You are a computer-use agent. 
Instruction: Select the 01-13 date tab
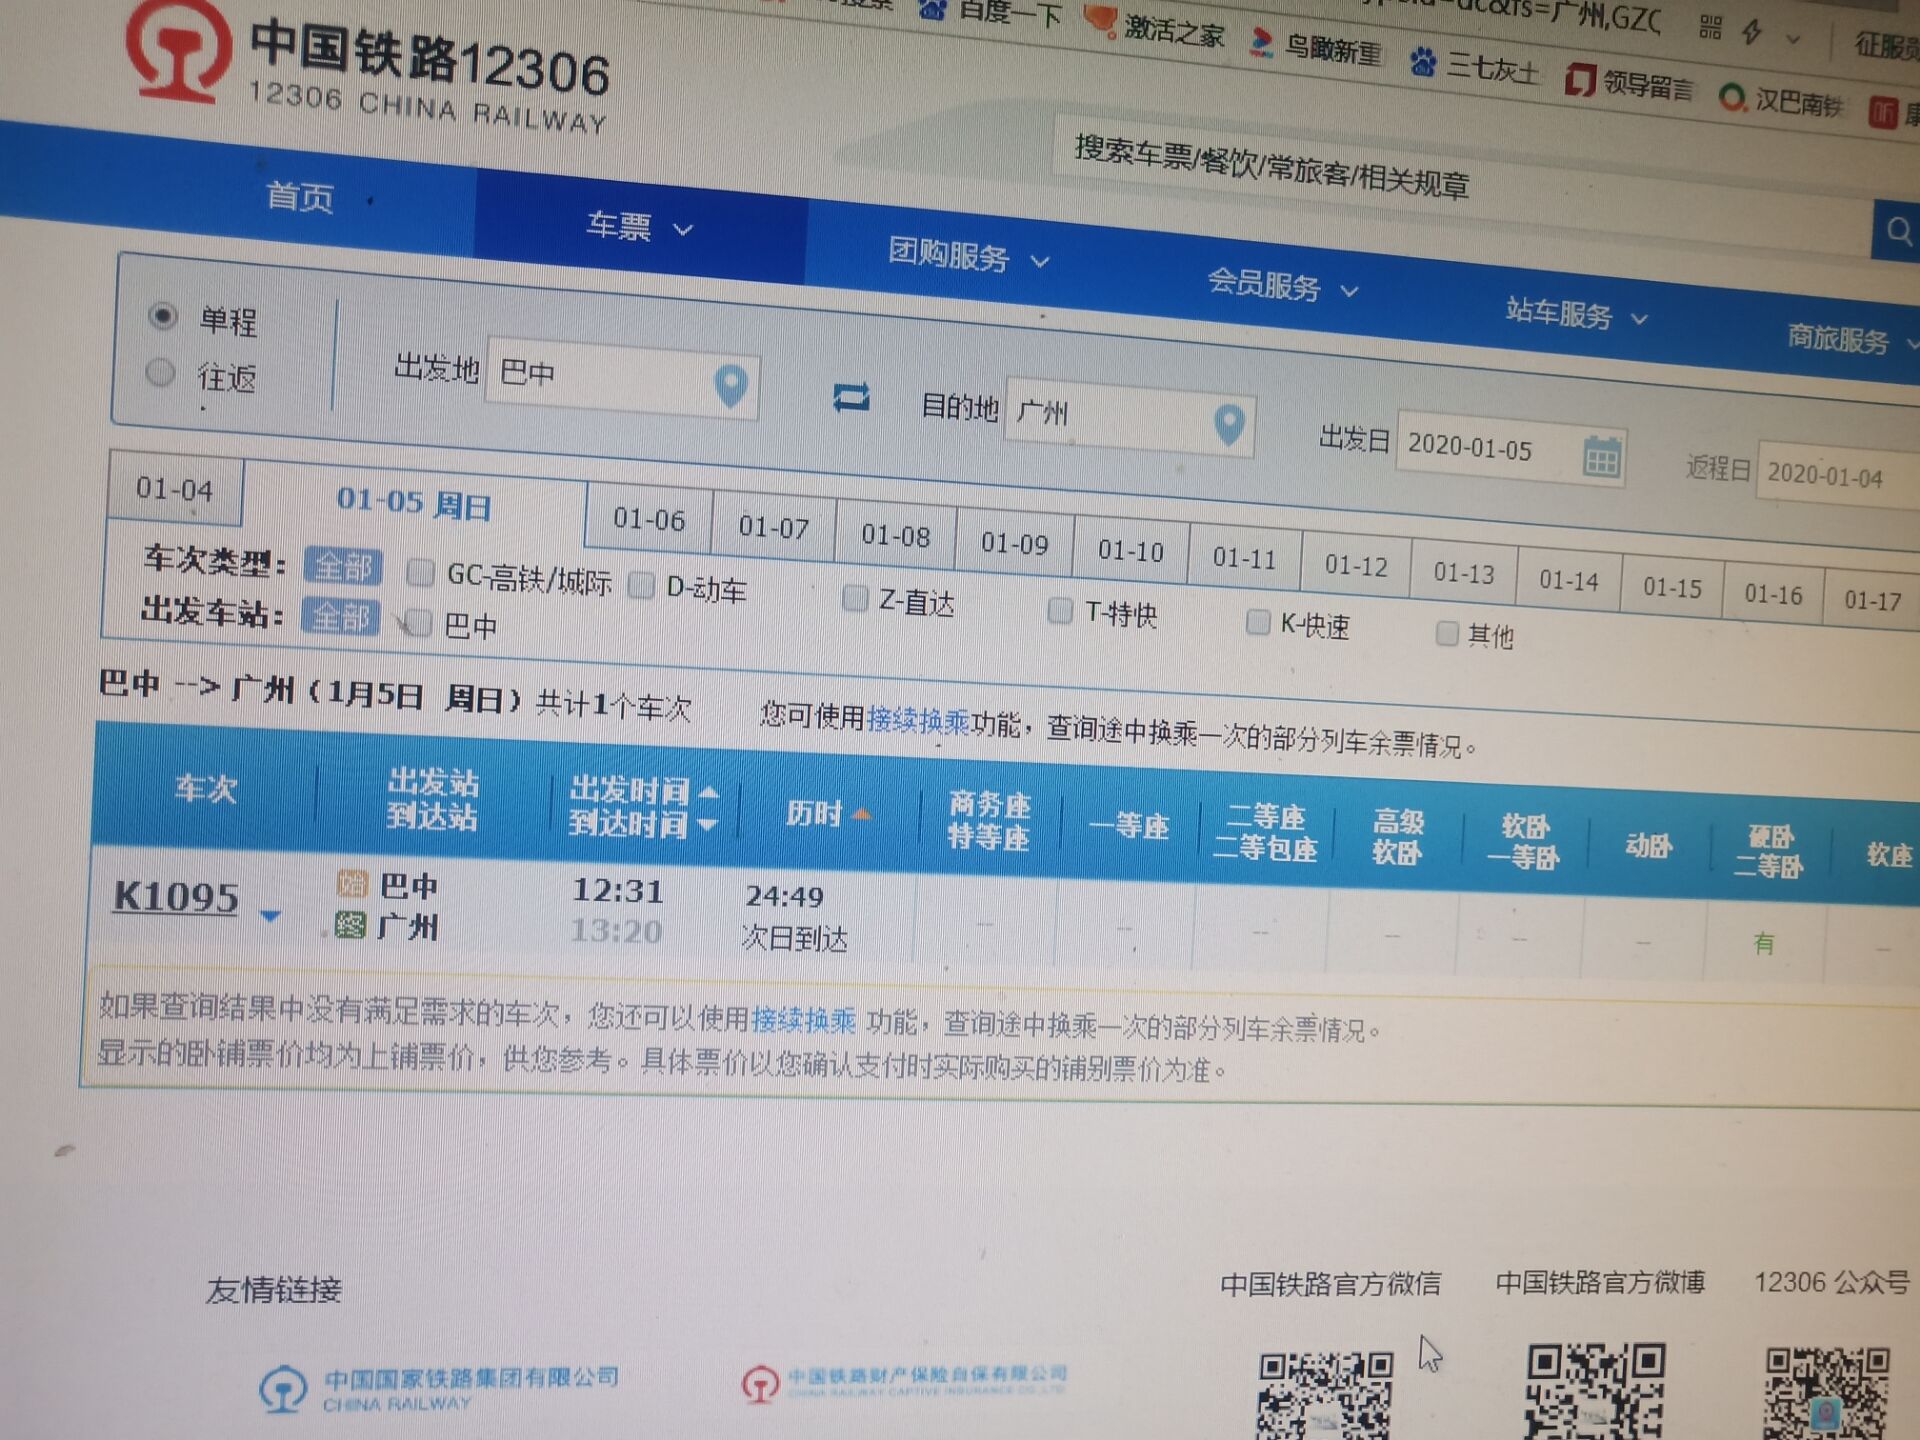point(1464,573)
